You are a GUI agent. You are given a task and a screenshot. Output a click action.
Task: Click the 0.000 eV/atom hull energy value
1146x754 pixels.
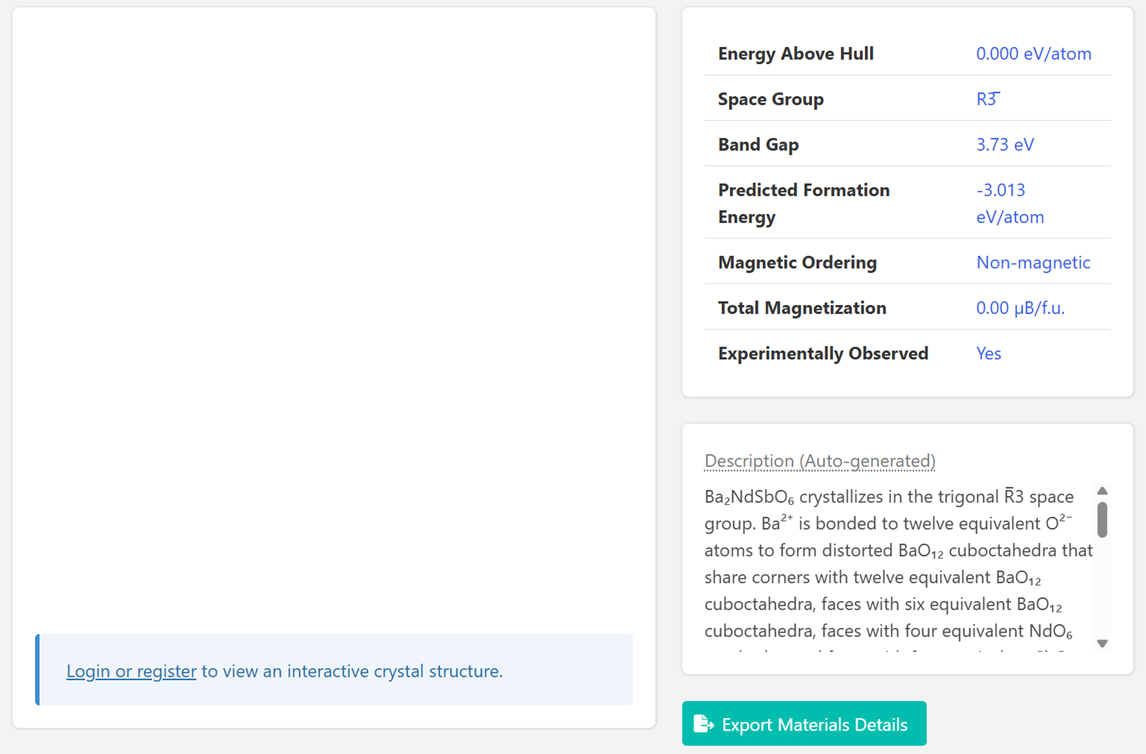click(x=1033, y=54)
